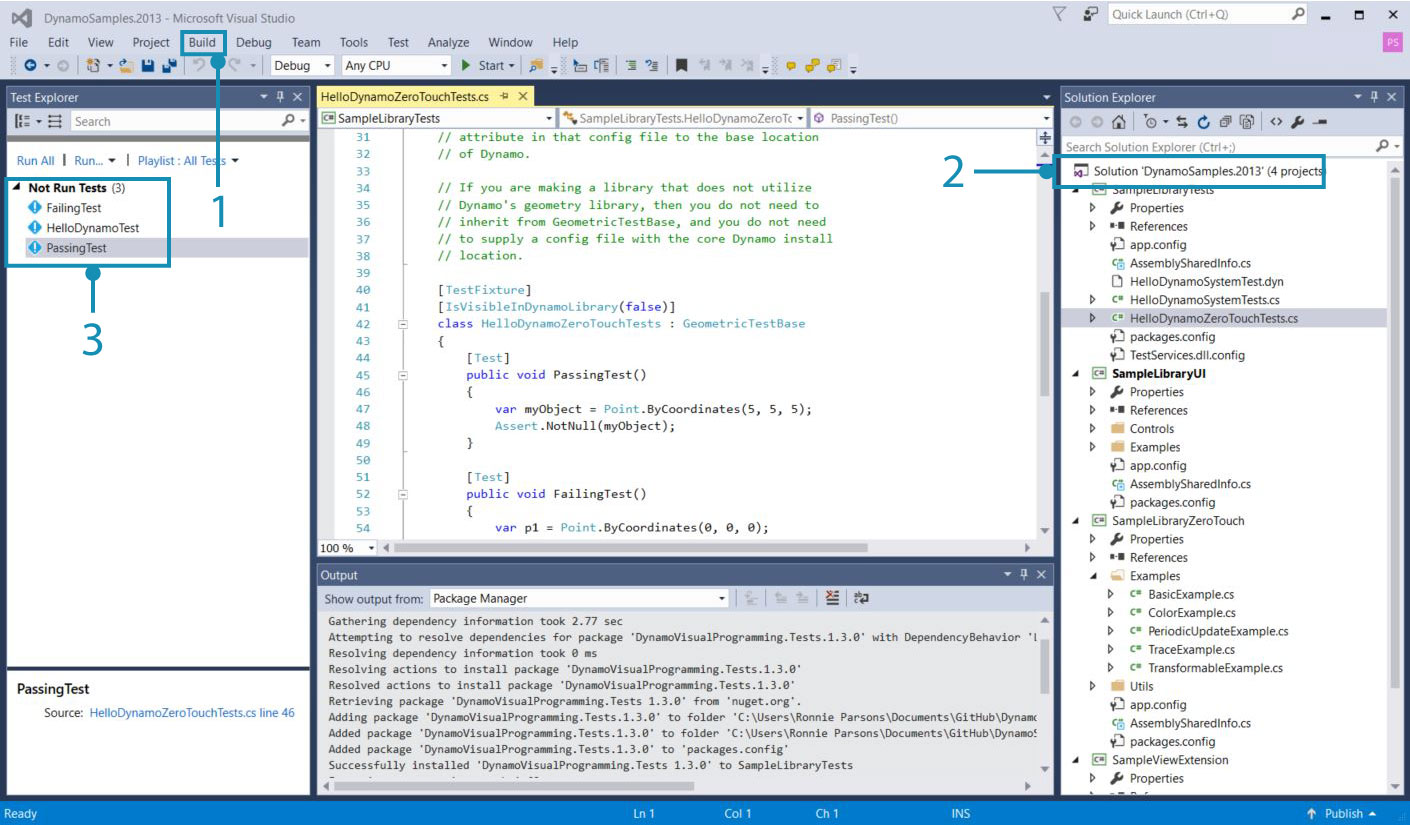Click Run All in Test Explorer

36,160
